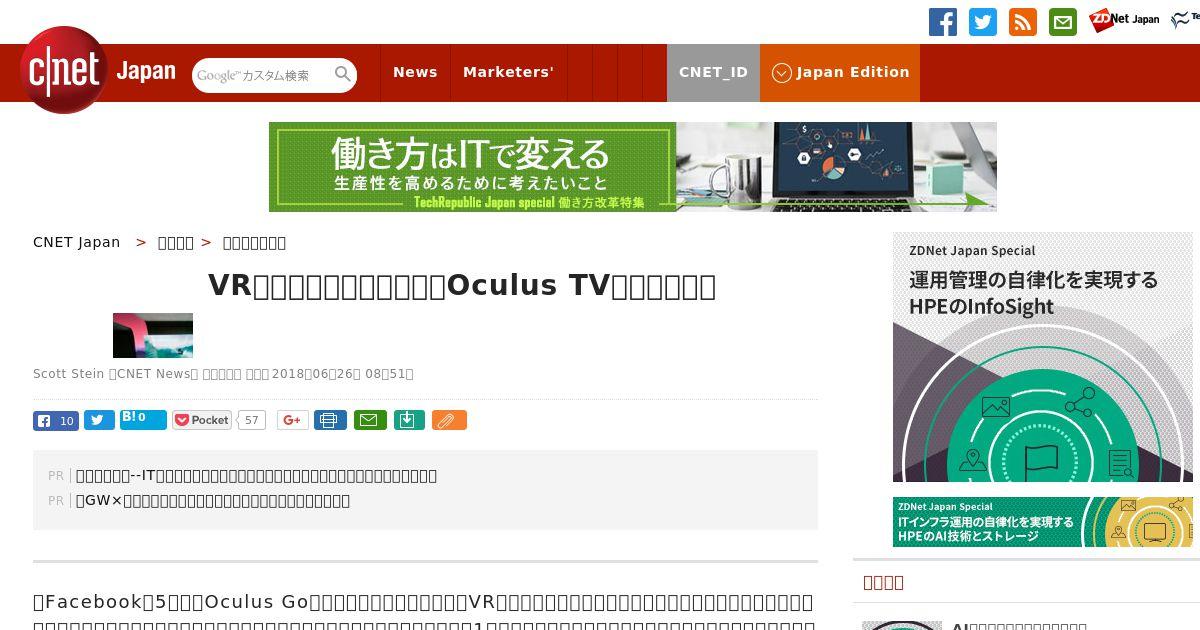Image resolution: width=1200 pixels, height=630 pixels.
Task: Focus the Google custom search field
Action: [263, 75]
